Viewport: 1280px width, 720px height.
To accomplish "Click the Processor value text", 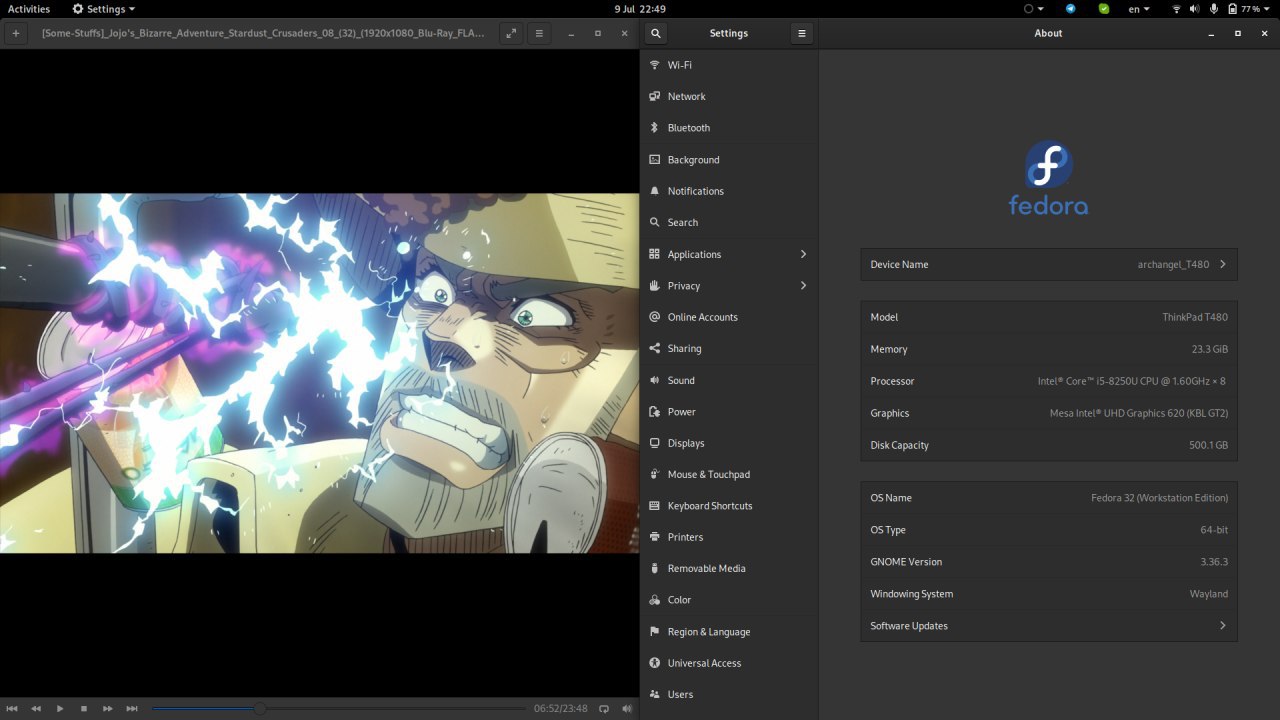I will [x=1131, y=381].
